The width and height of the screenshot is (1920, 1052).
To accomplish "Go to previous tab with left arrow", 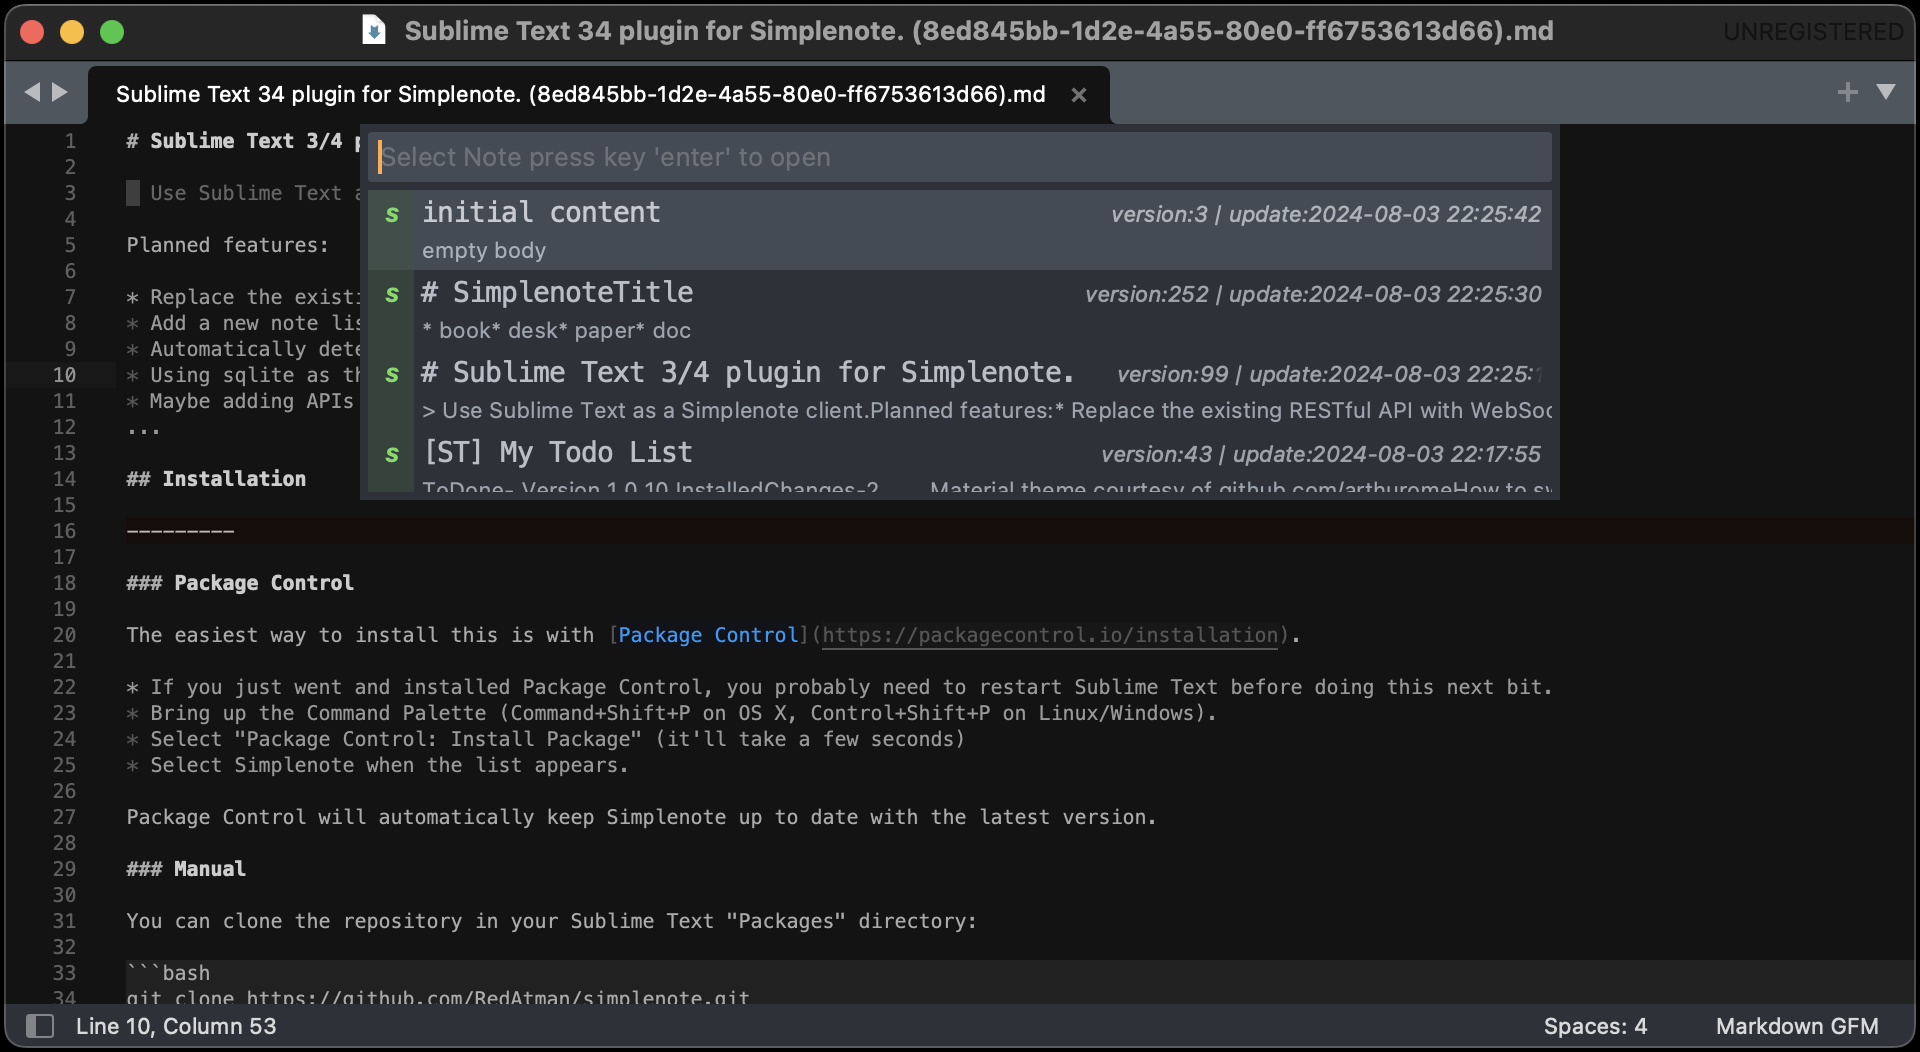I will (x=32, y=92).
